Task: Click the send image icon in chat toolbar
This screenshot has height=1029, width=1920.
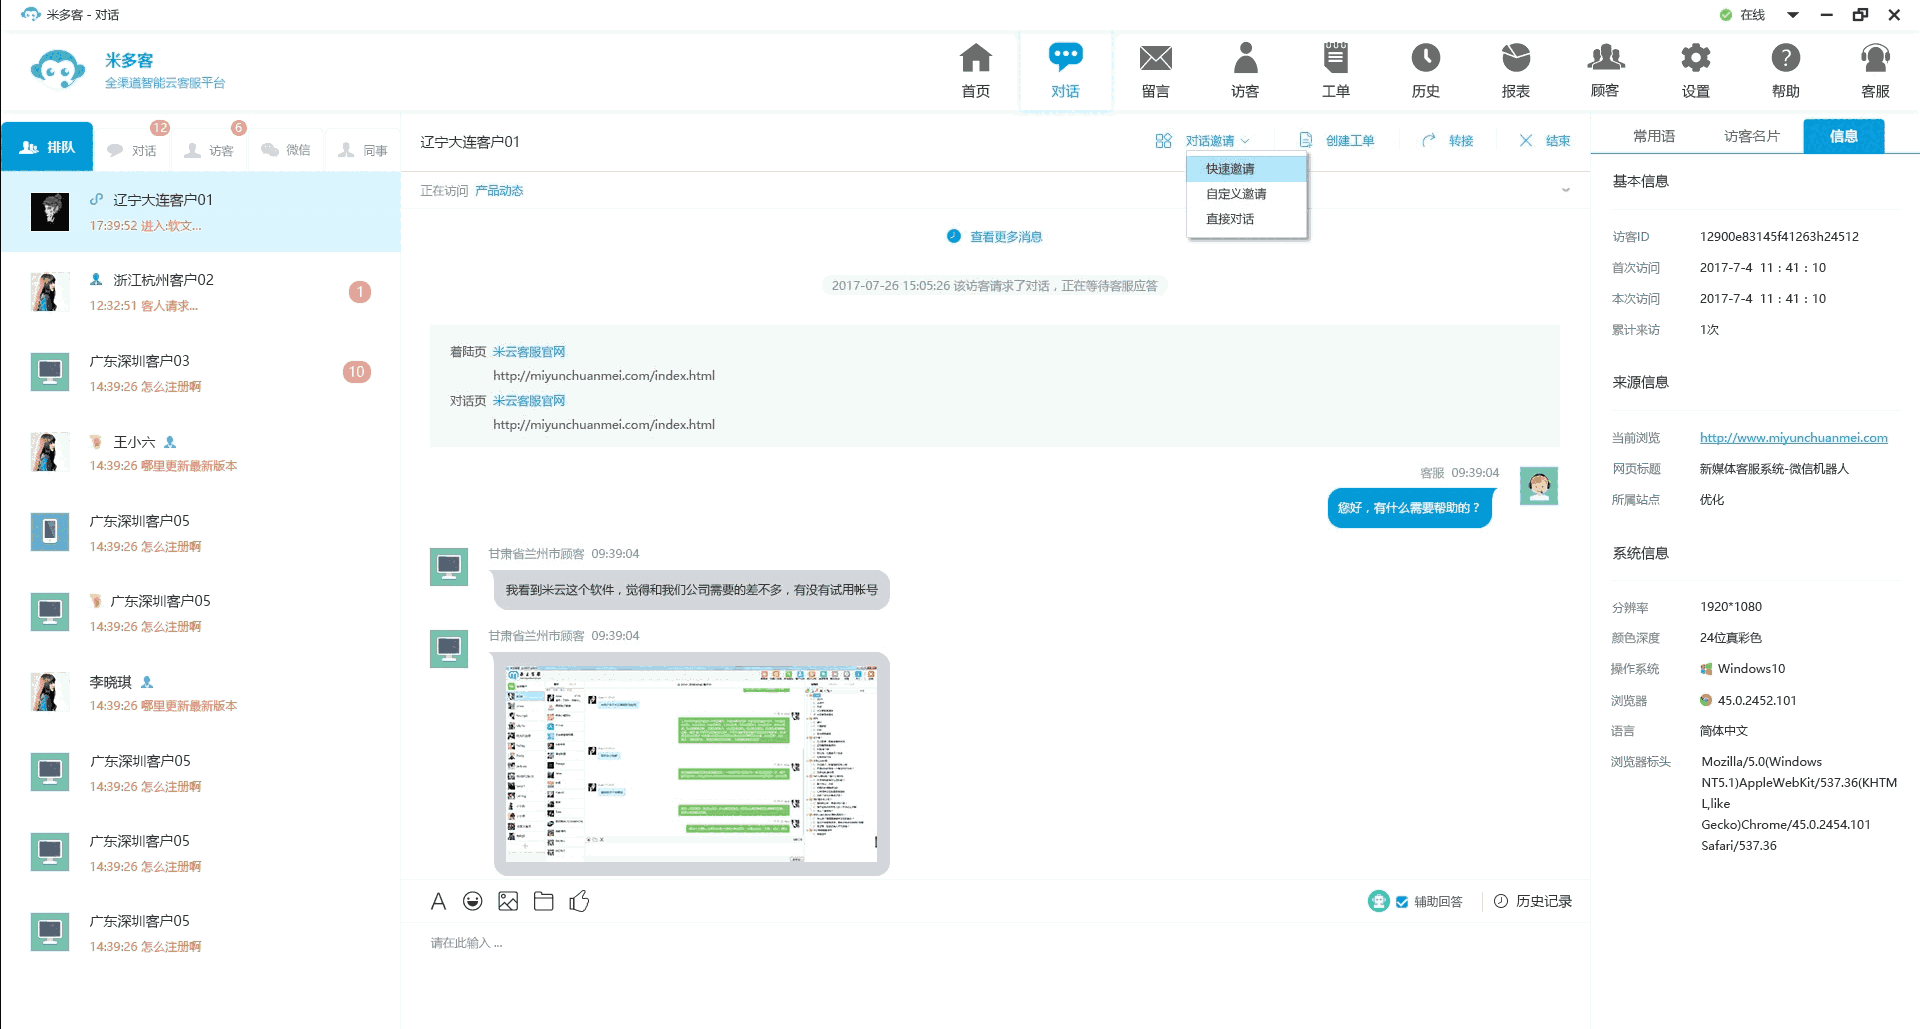Action: [508, 901]
